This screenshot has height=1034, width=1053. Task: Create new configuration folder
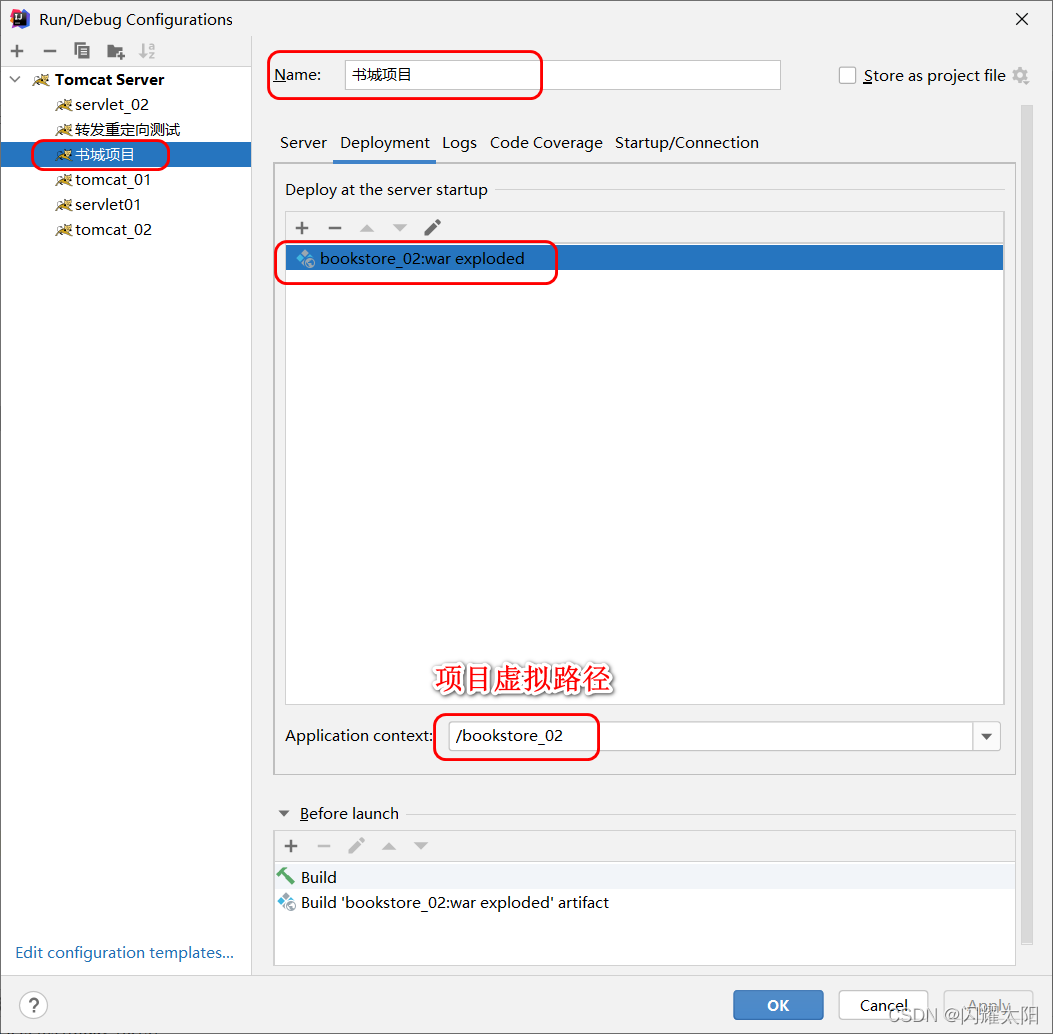(x=116, y=51)
